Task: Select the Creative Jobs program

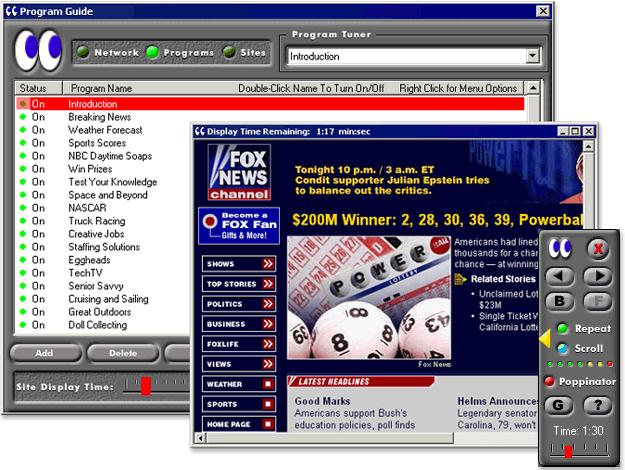Action: click(x=96, y=234)
